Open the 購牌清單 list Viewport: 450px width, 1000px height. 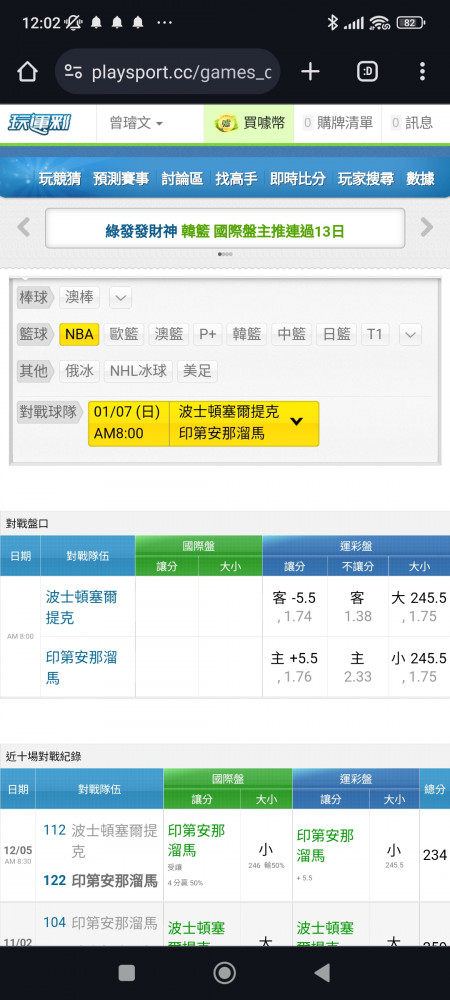pos(338,123)
